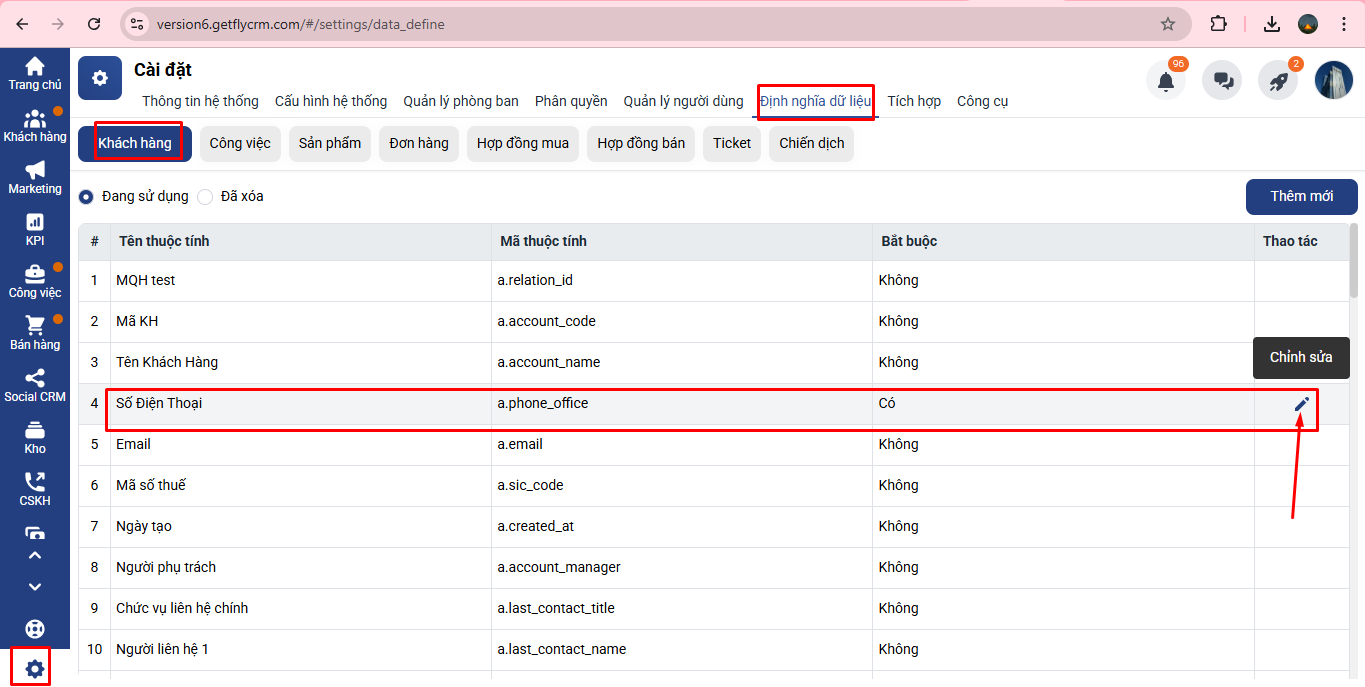
Task: Switch to Phân quyền tab
Action: coord(571,101)
